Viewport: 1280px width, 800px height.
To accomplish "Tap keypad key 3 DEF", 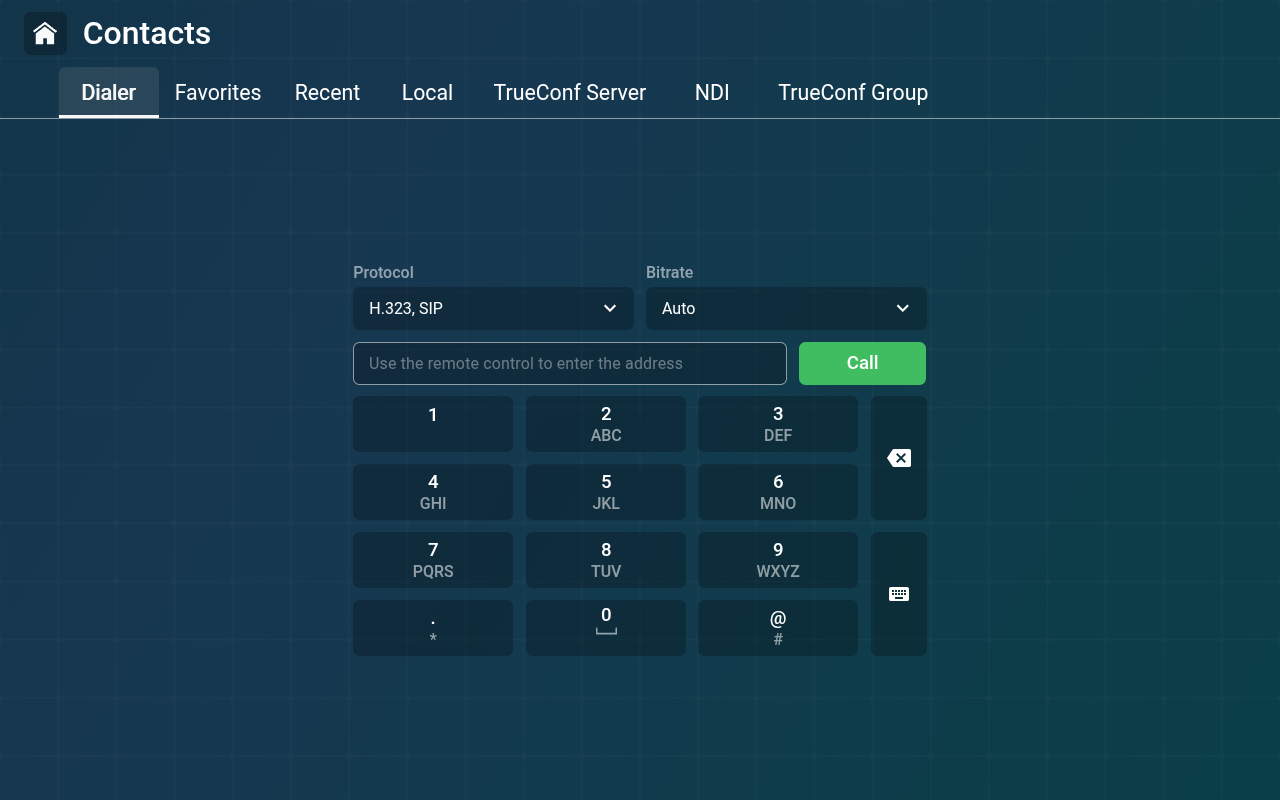I will (x=778, y=424).
